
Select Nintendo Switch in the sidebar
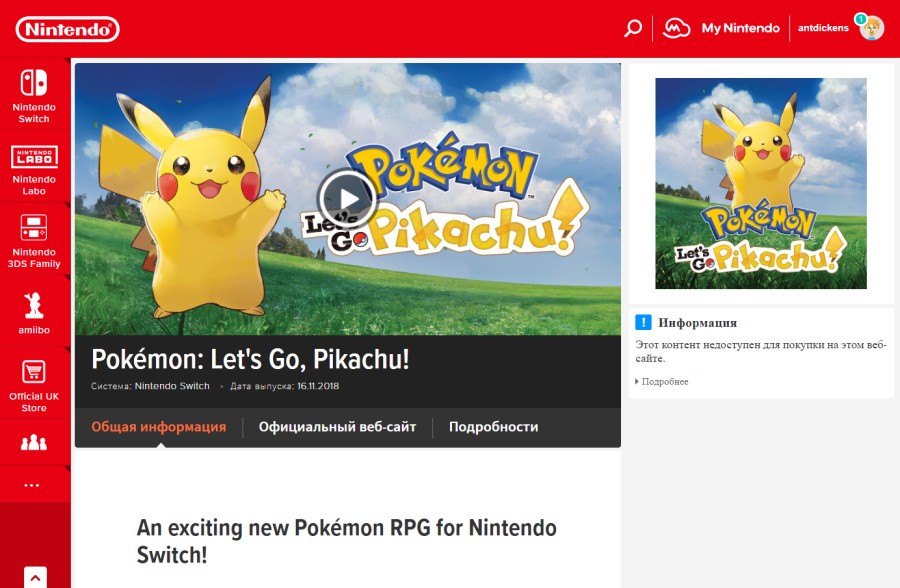tap(34, 96)
